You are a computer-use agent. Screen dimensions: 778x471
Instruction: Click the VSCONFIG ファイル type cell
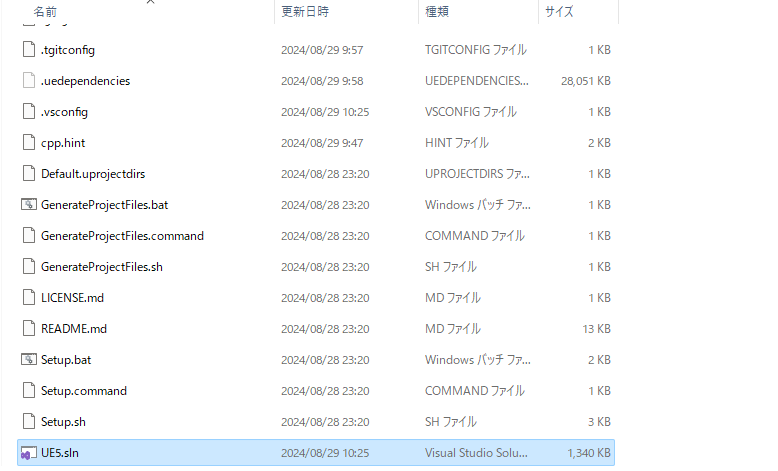click(471, 112)
